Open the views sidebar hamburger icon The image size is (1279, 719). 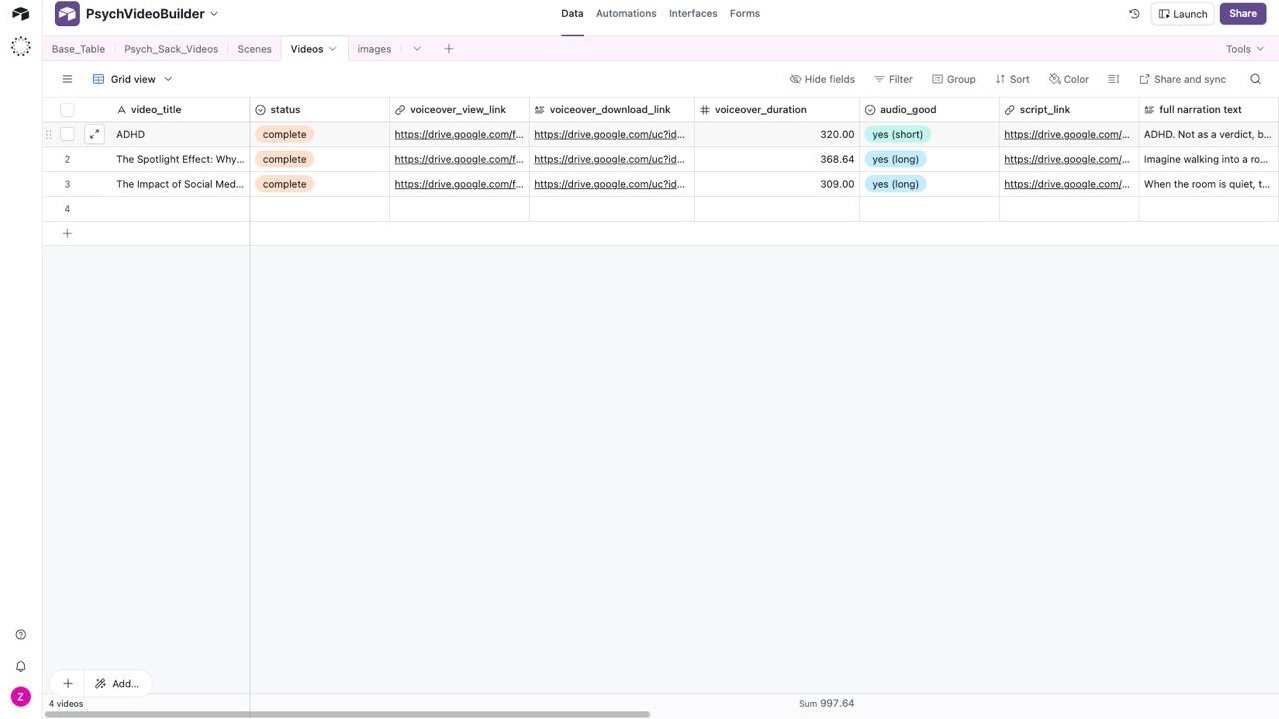tap(67, 79)
